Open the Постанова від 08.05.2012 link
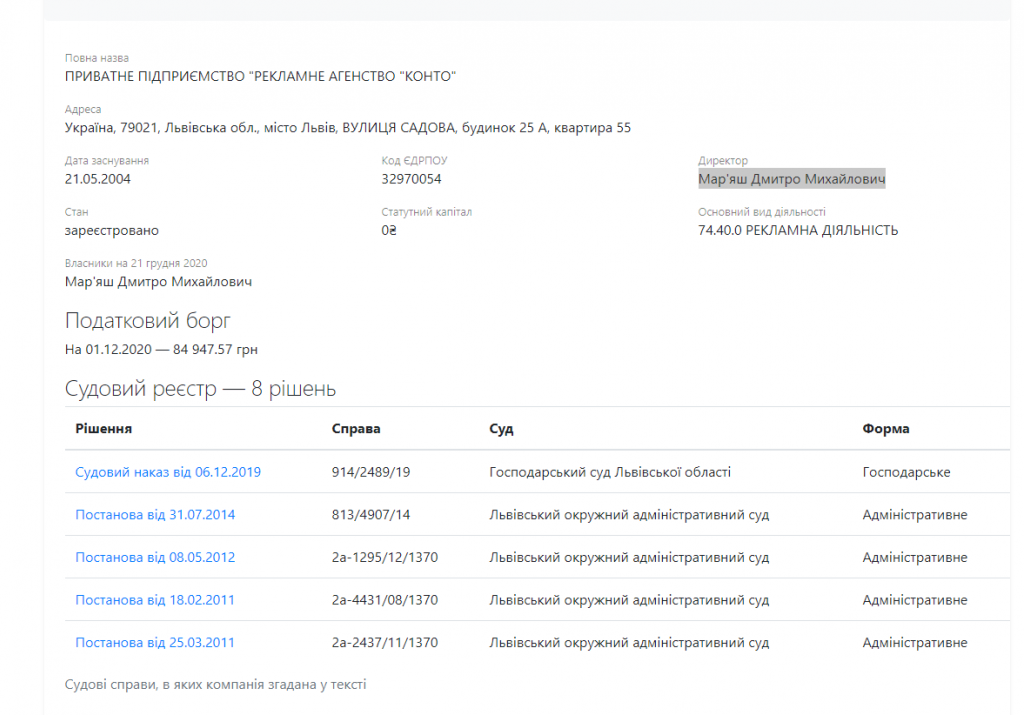The height and width of the screenshot is (715, 1024). (x=155, y=557)
